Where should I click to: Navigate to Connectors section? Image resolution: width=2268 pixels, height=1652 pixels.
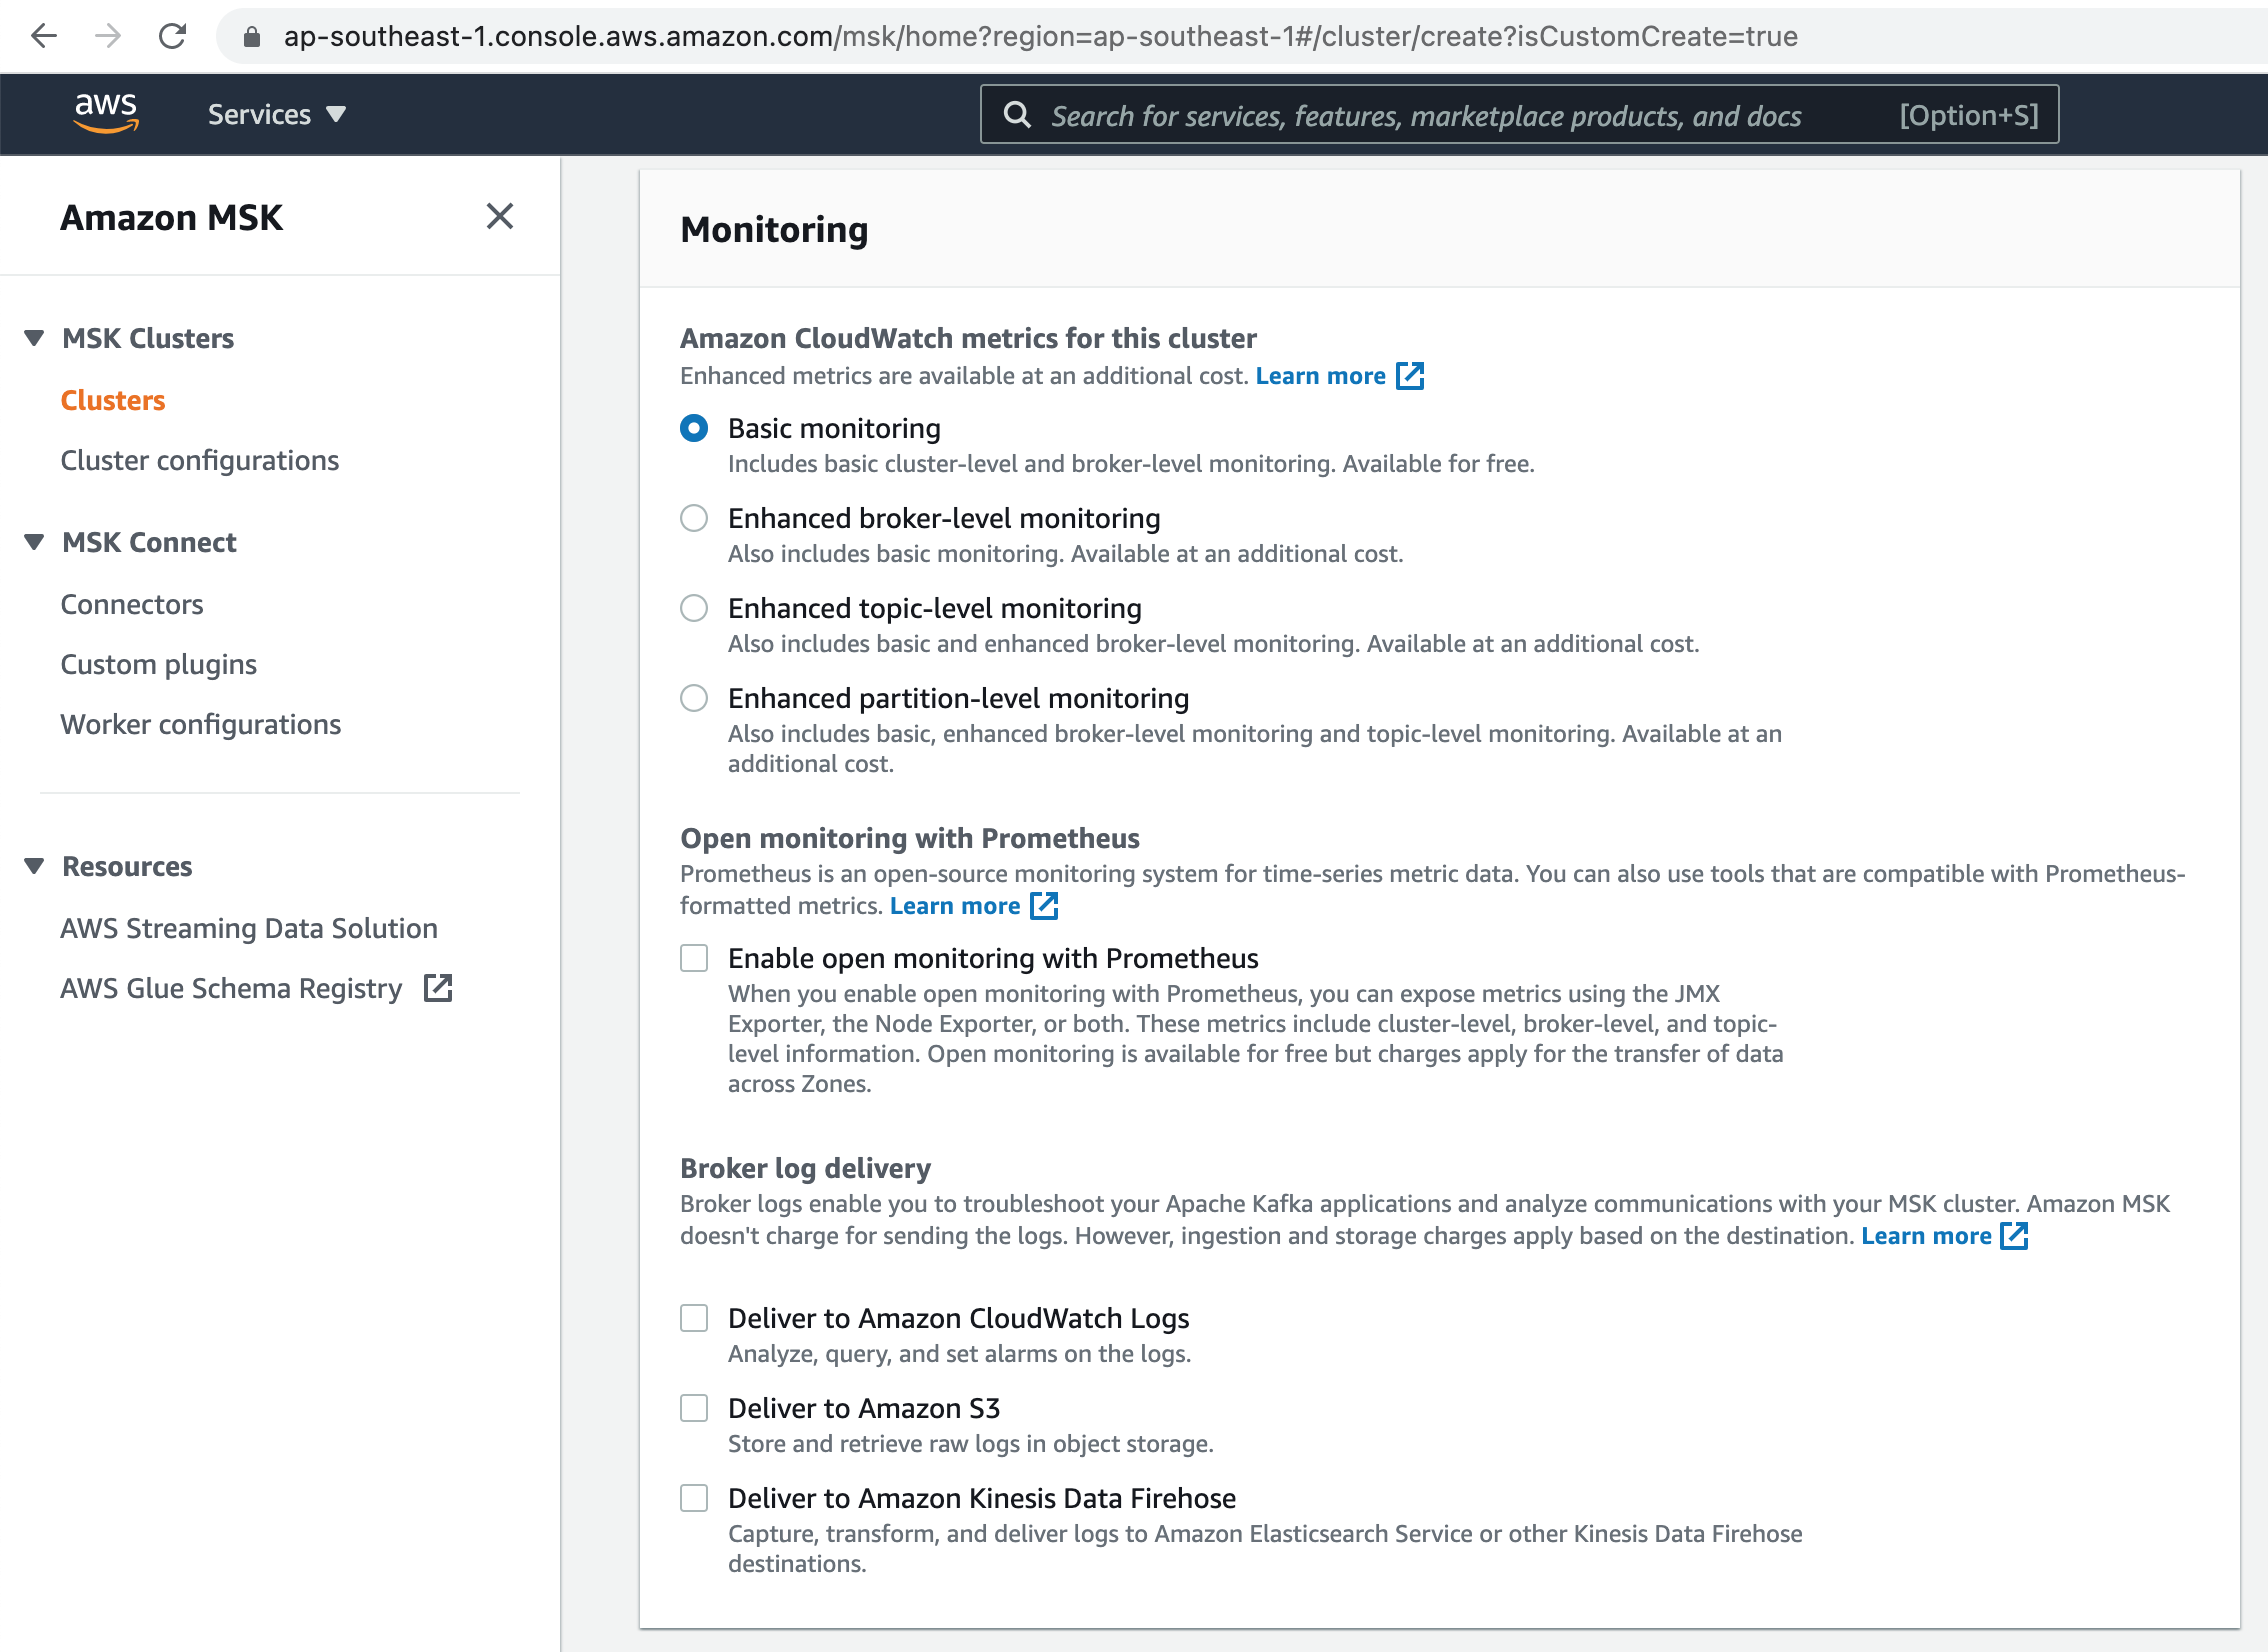(132, 604)
